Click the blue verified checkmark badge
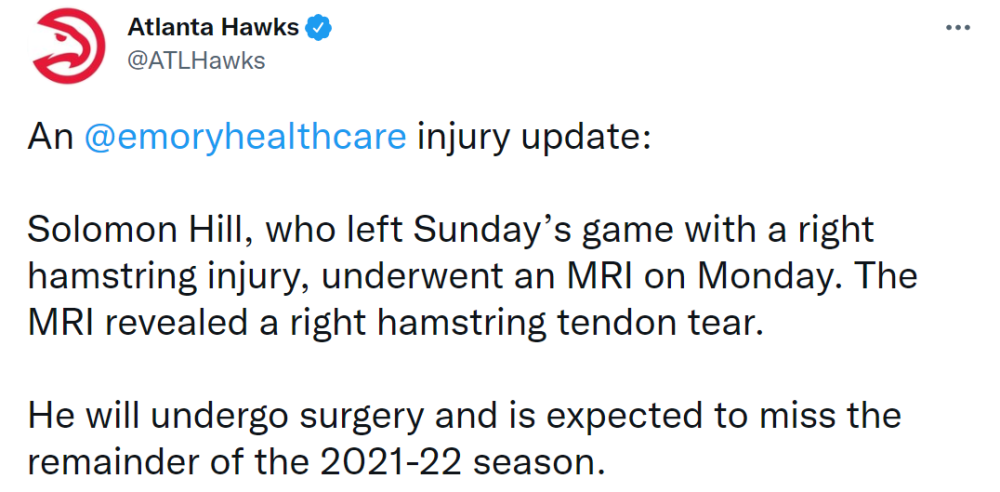Screen dimensions: 1000x492 coord(320,27)
